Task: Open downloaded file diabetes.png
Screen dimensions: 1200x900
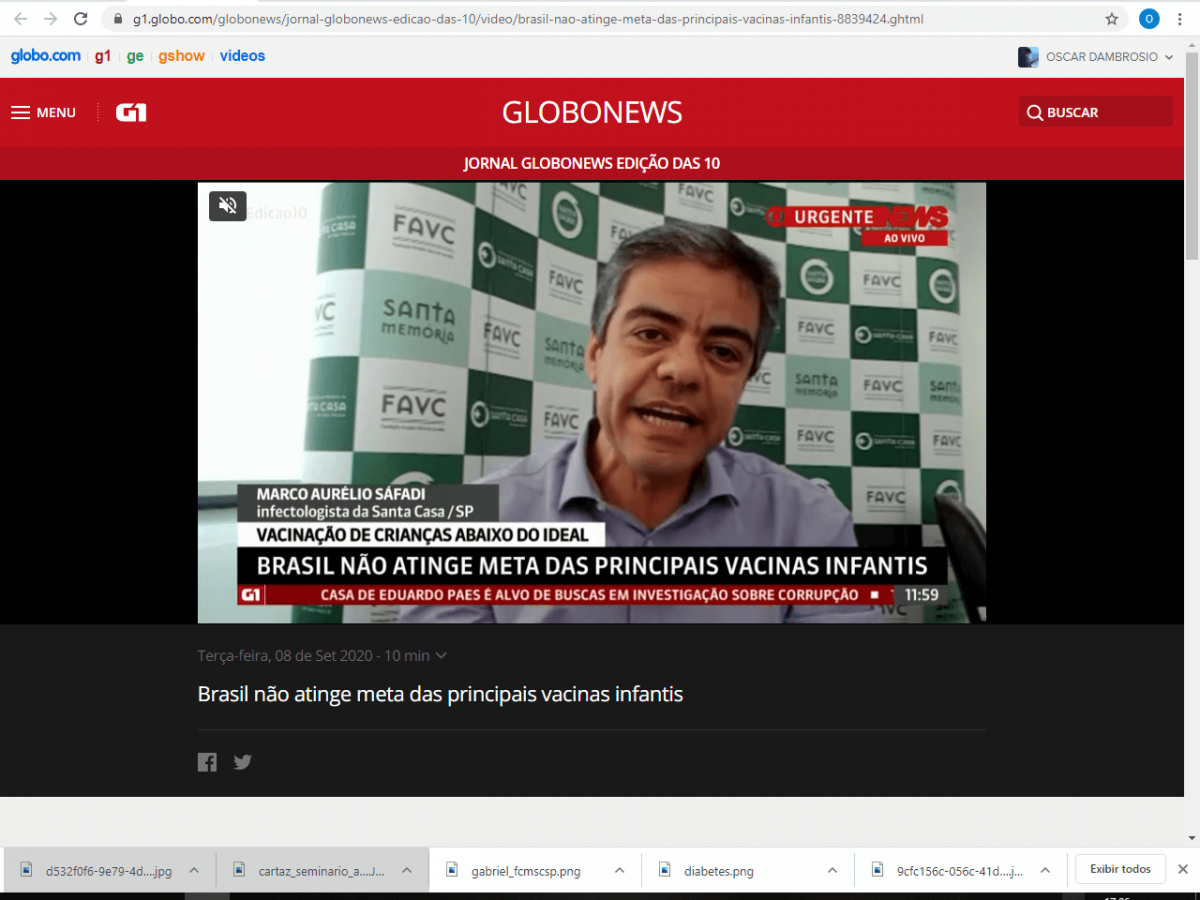Action: coord(719,871)
